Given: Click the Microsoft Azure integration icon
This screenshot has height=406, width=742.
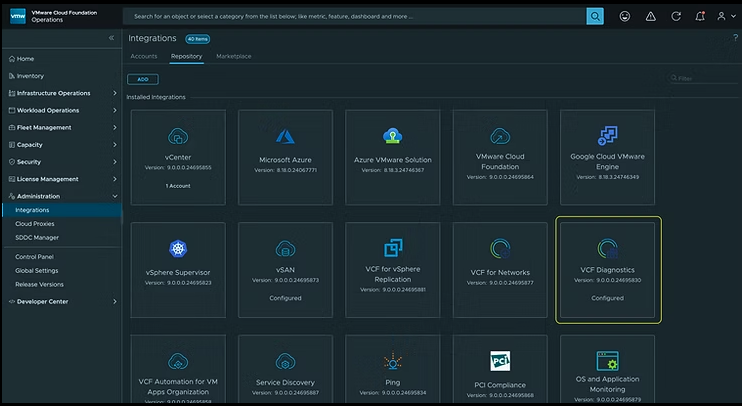Looking at the screenshot, I should 287,136.
